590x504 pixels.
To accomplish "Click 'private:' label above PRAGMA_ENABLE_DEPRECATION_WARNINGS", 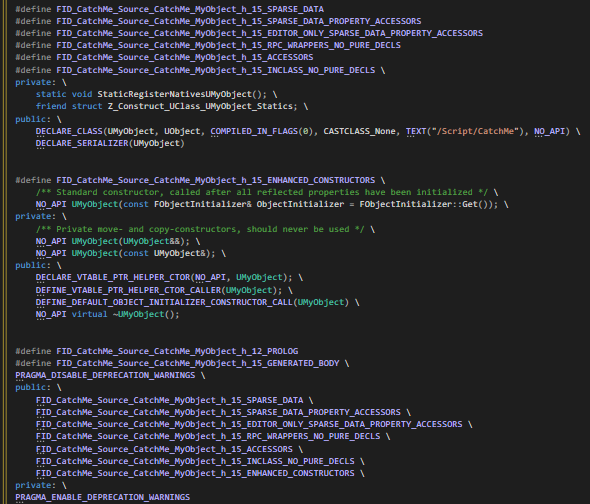I will pos(35,485).
